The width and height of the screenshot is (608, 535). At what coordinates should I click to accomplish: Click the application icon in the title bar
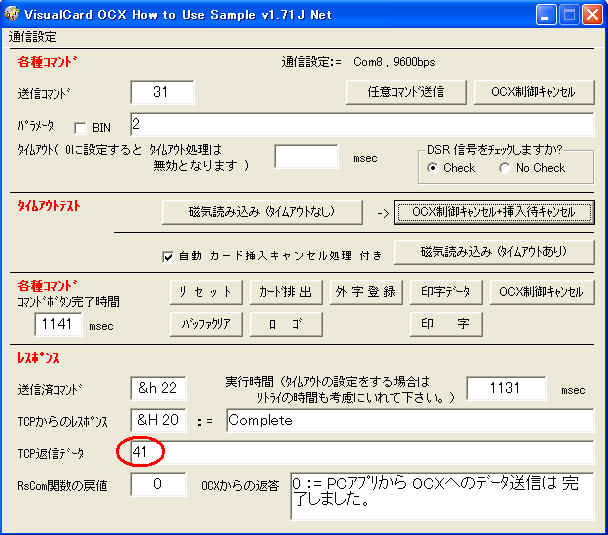pyautogui.click(x=11, y=14)
